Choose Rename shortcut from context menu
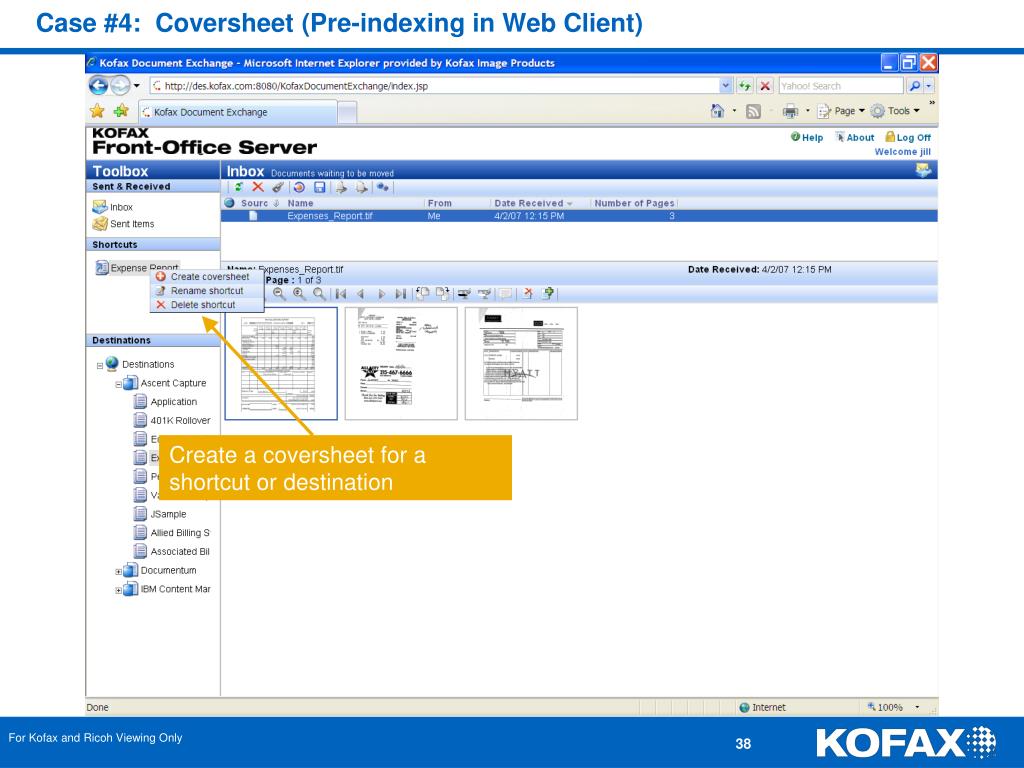This screenshot has height=768, width=1024. click(x=207, y=291)
